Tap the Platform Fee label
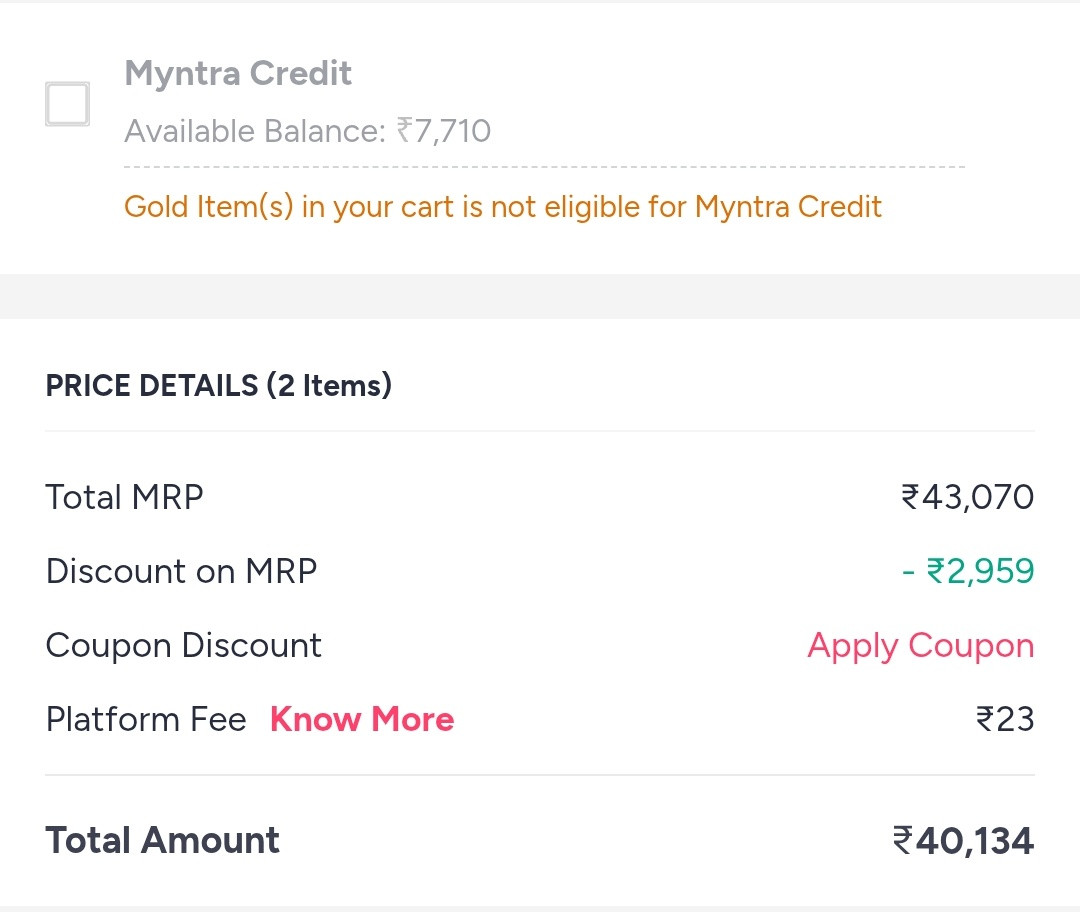Viewport: 1080px width, 912px height. click(x=146, y=720)
